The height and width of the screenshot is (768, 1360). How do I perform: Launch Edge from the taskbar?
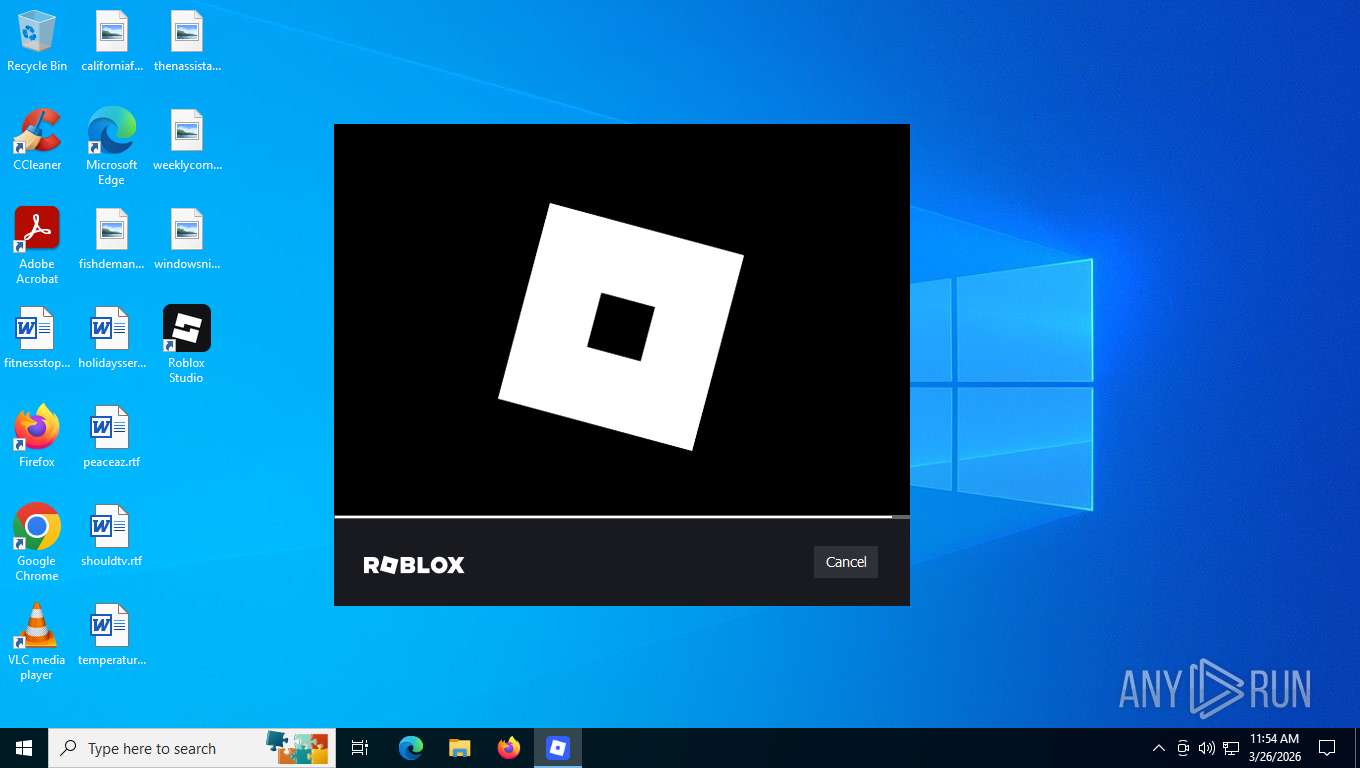pyautogui.click(x=411, y=748)
